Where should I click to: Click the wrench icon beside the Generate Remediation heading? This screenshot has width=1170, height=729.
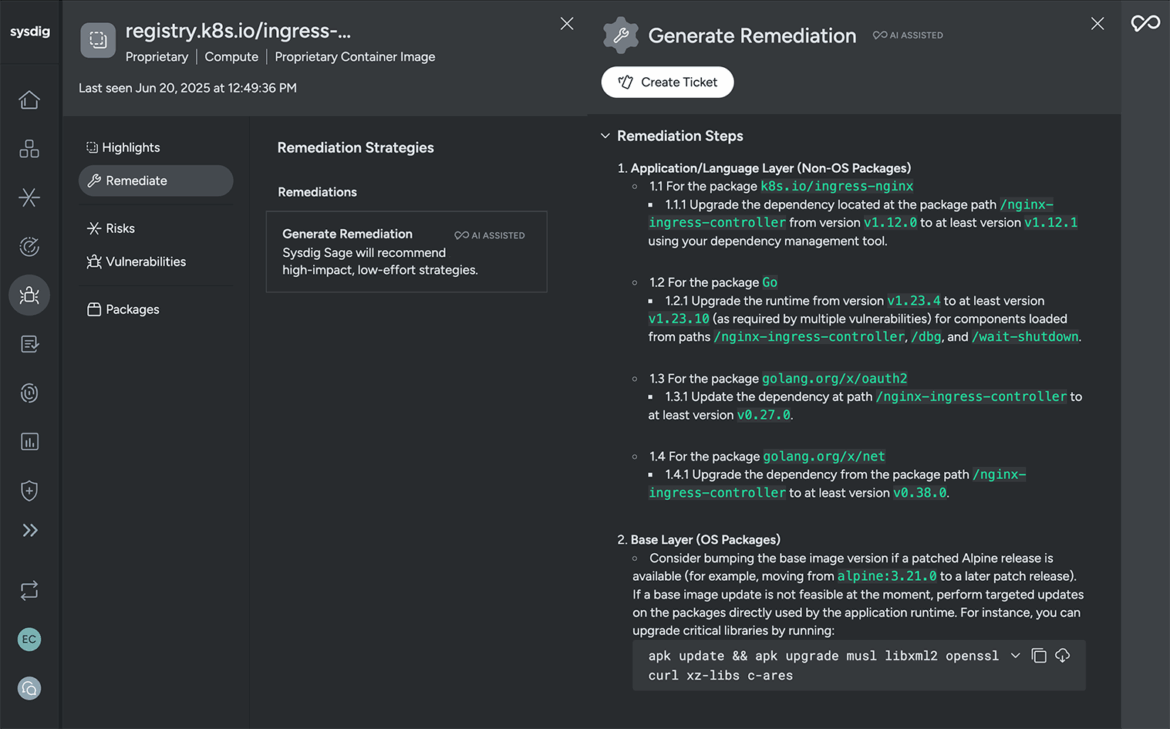[x=621, y=35]
